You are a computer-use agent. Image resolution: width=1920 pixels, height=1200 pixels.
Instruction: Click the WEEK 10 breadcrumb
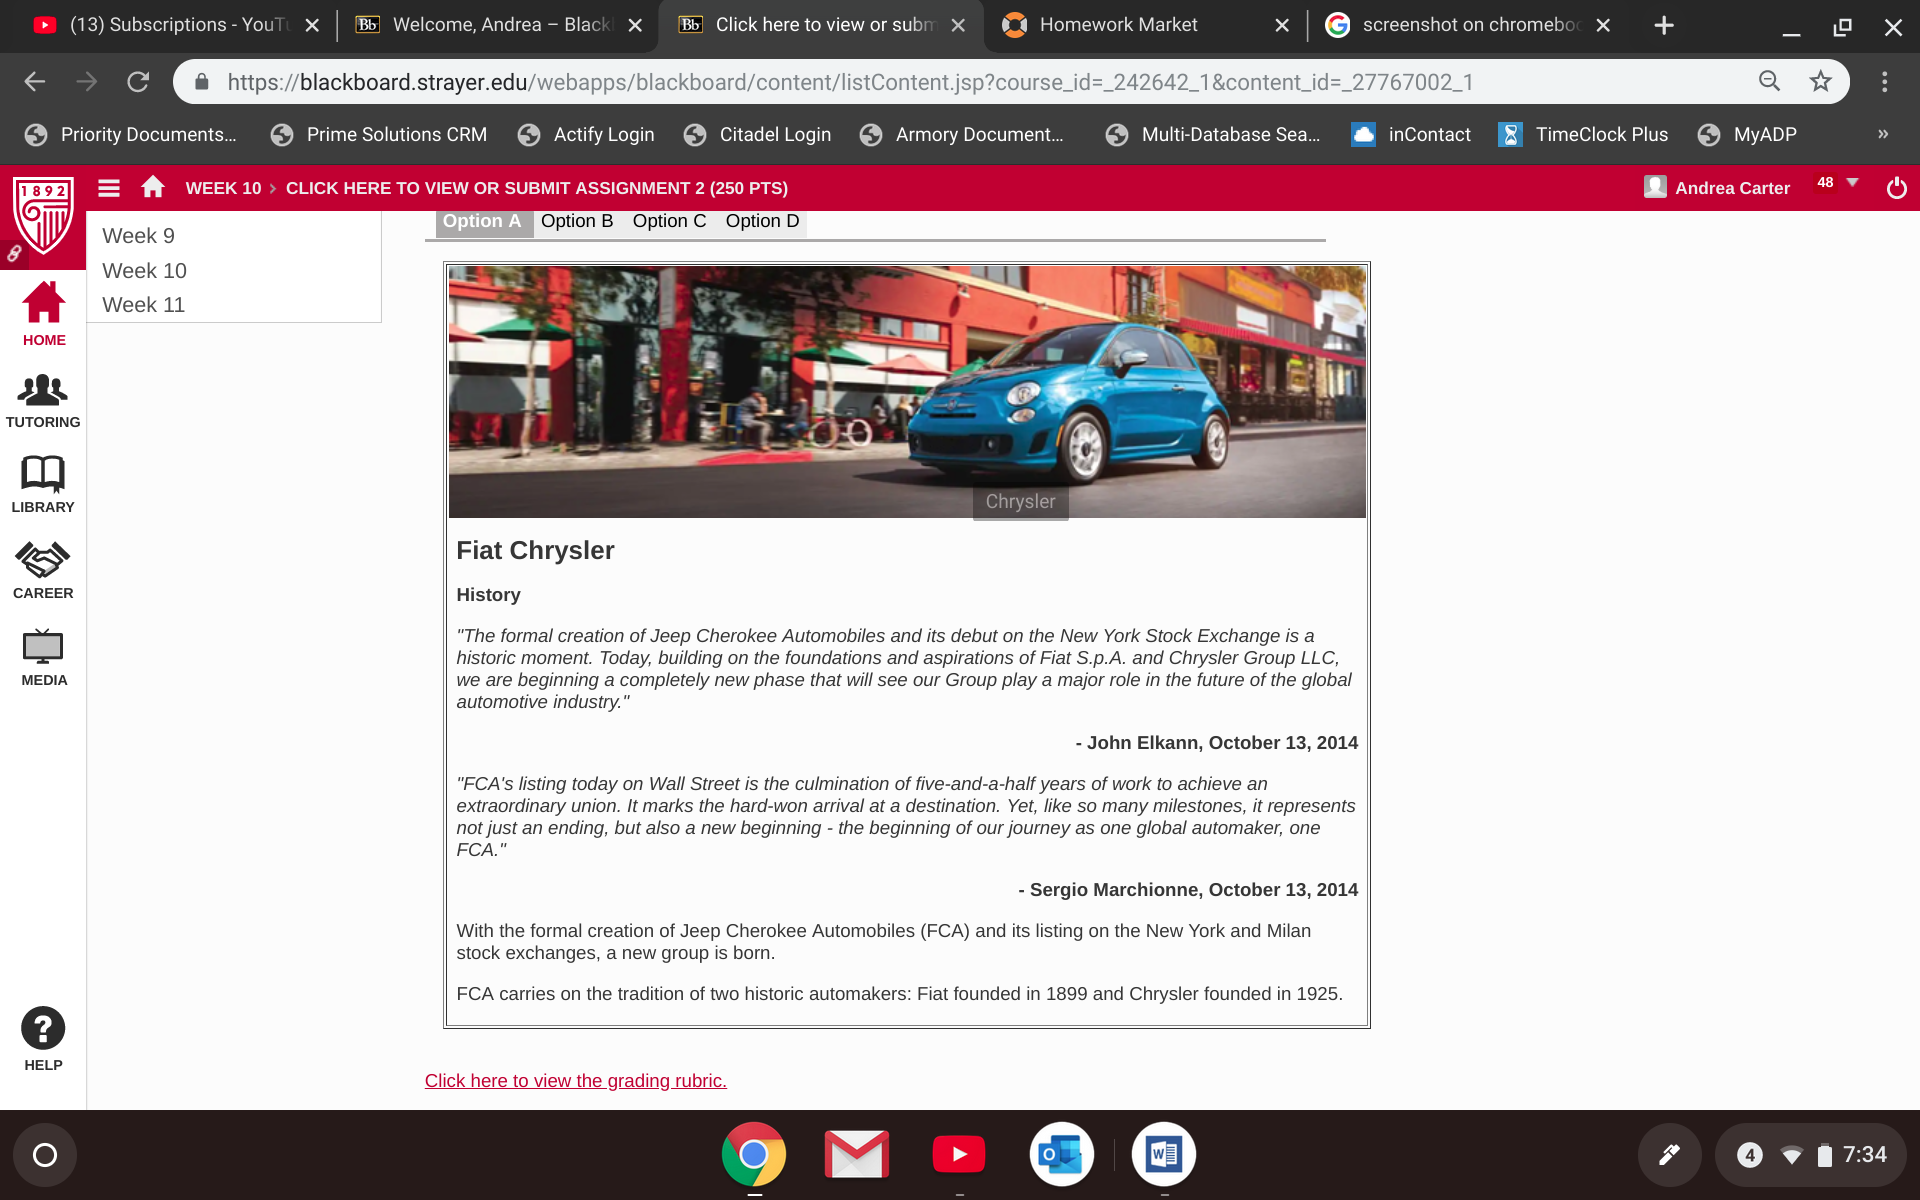[x=223, y=188]
